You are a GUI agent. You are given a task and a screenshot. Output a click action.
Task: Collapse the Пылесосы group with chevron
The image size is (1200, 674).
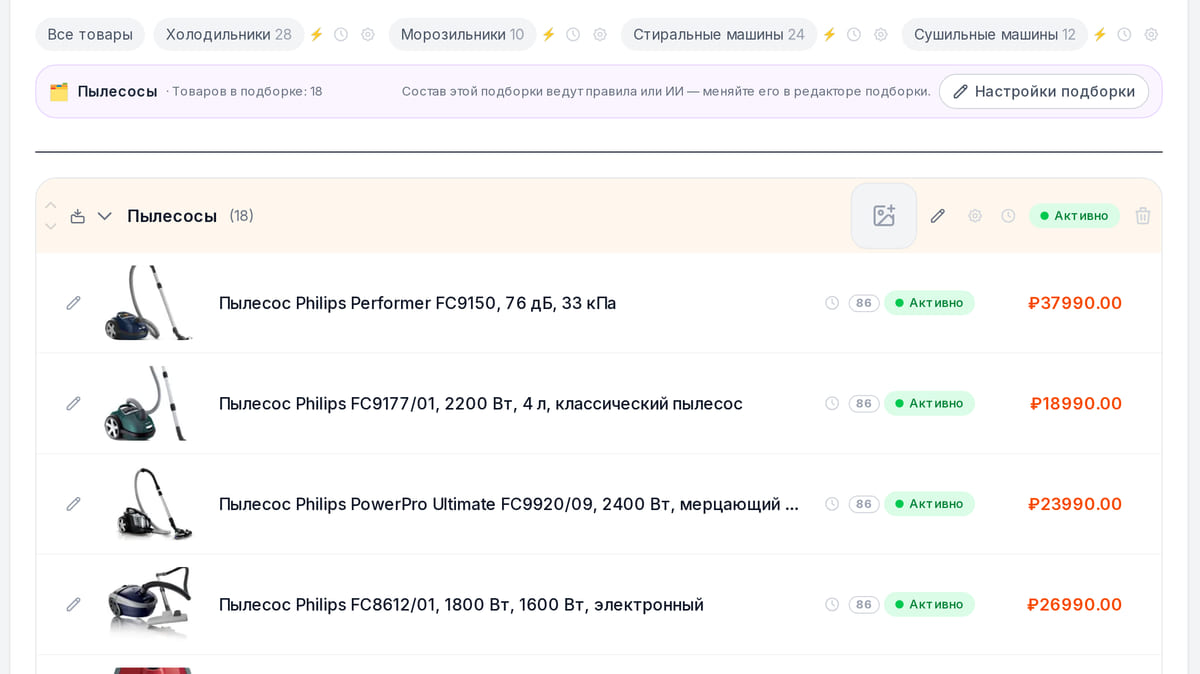[x=105, y=216]
